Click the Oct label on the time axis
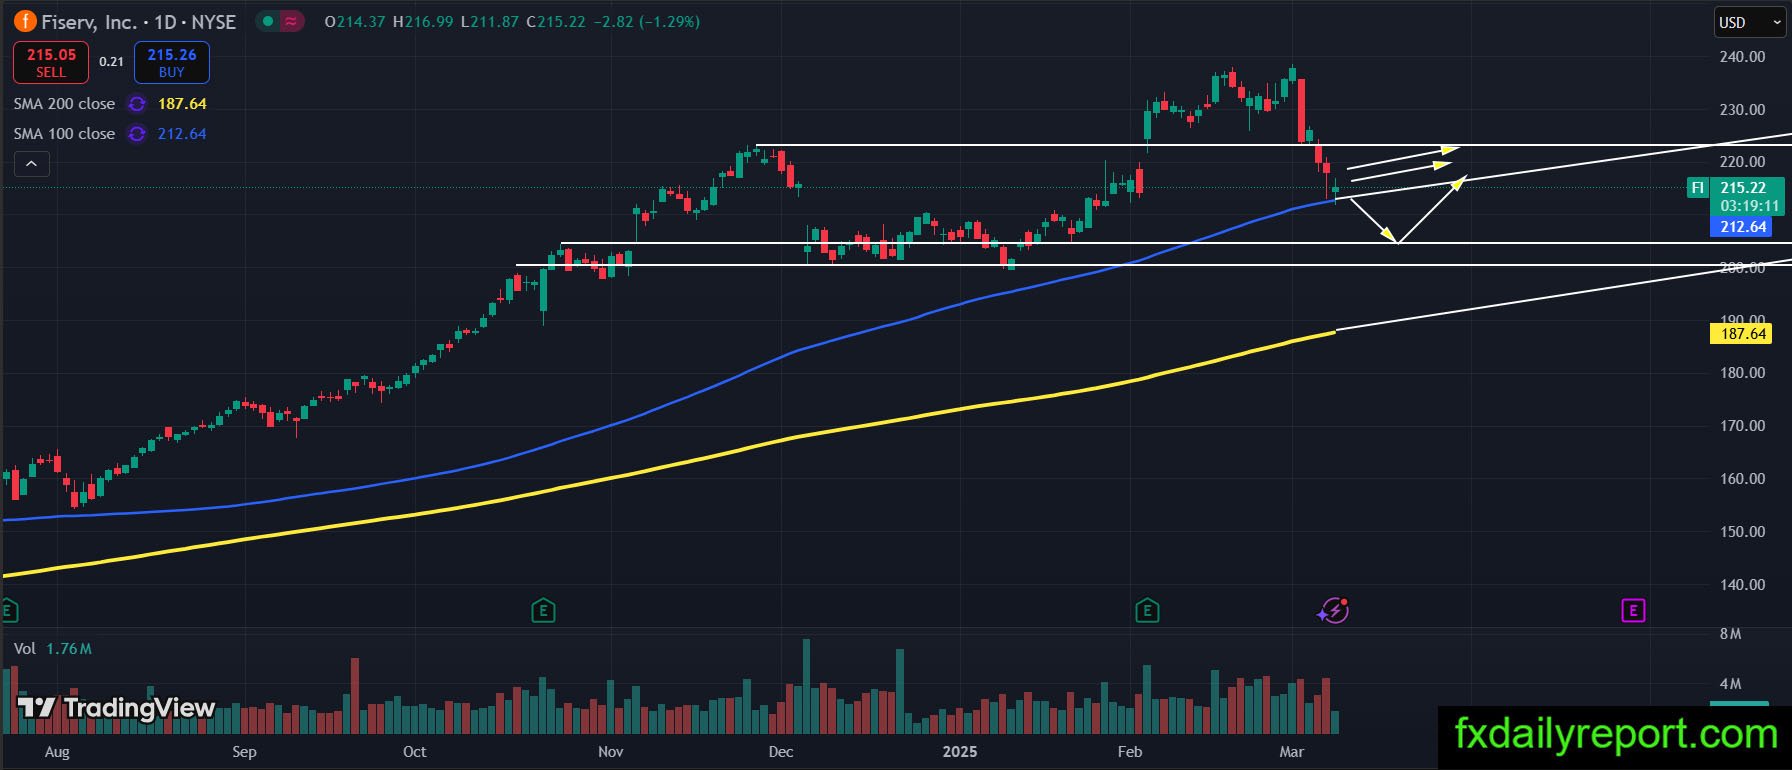 click(x=414, y=752)
